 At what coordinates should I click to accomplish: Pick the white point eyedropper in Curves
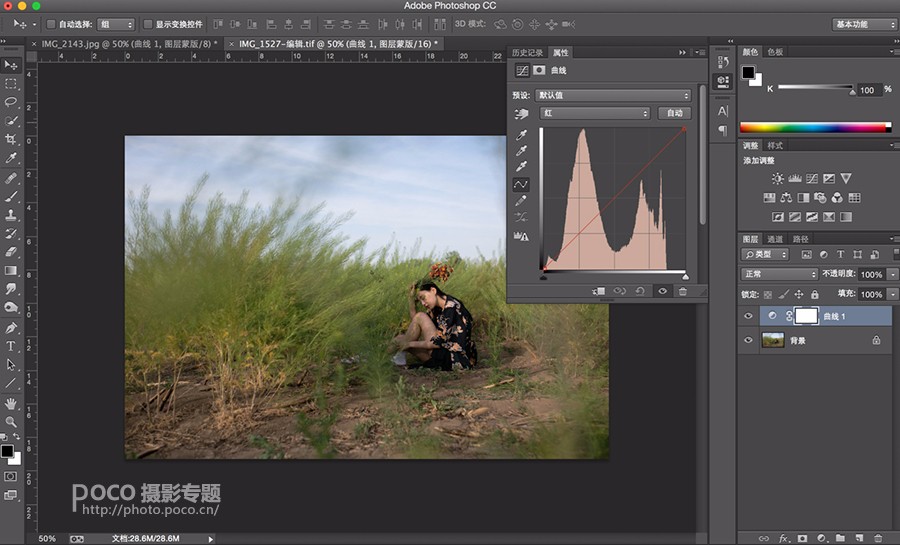click(x=521, y=166)
